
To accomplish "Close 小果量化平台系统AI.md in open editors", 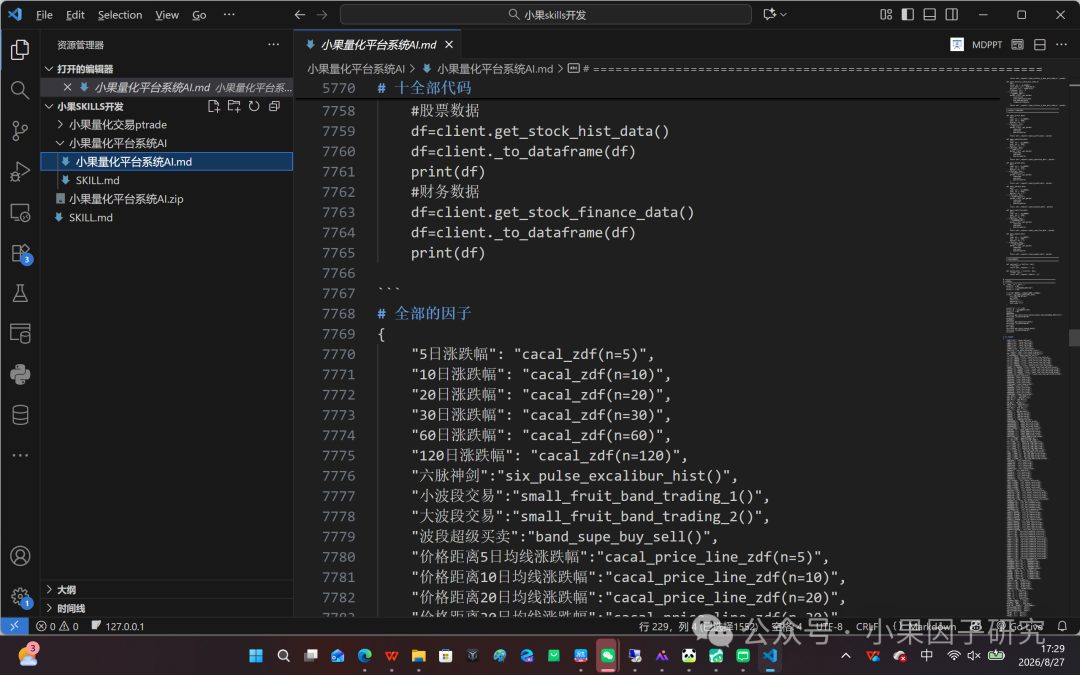I will [x=67, y=87].
